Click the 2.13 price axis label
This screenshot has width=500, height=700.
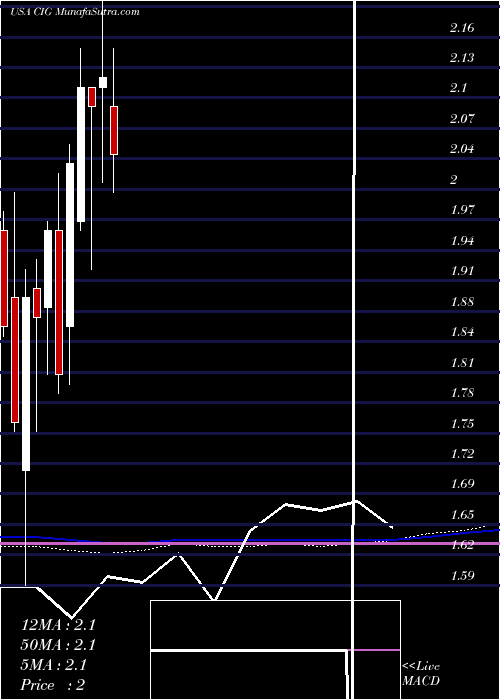click(462, 58)
